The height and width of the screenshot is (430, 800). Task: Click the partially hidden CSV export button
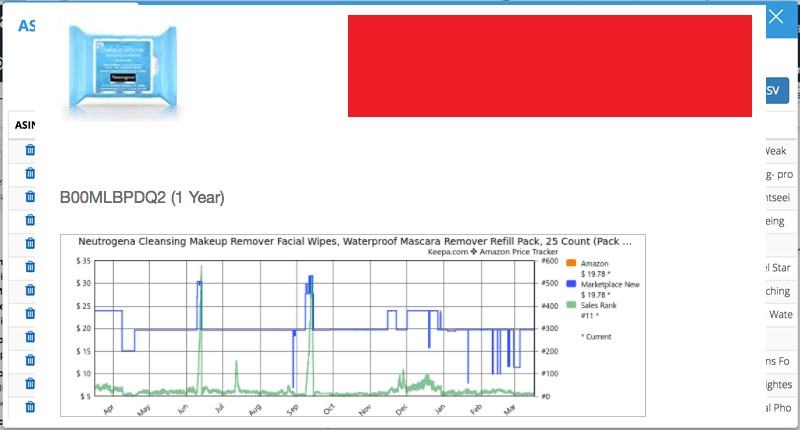click(x=777, y=90)
